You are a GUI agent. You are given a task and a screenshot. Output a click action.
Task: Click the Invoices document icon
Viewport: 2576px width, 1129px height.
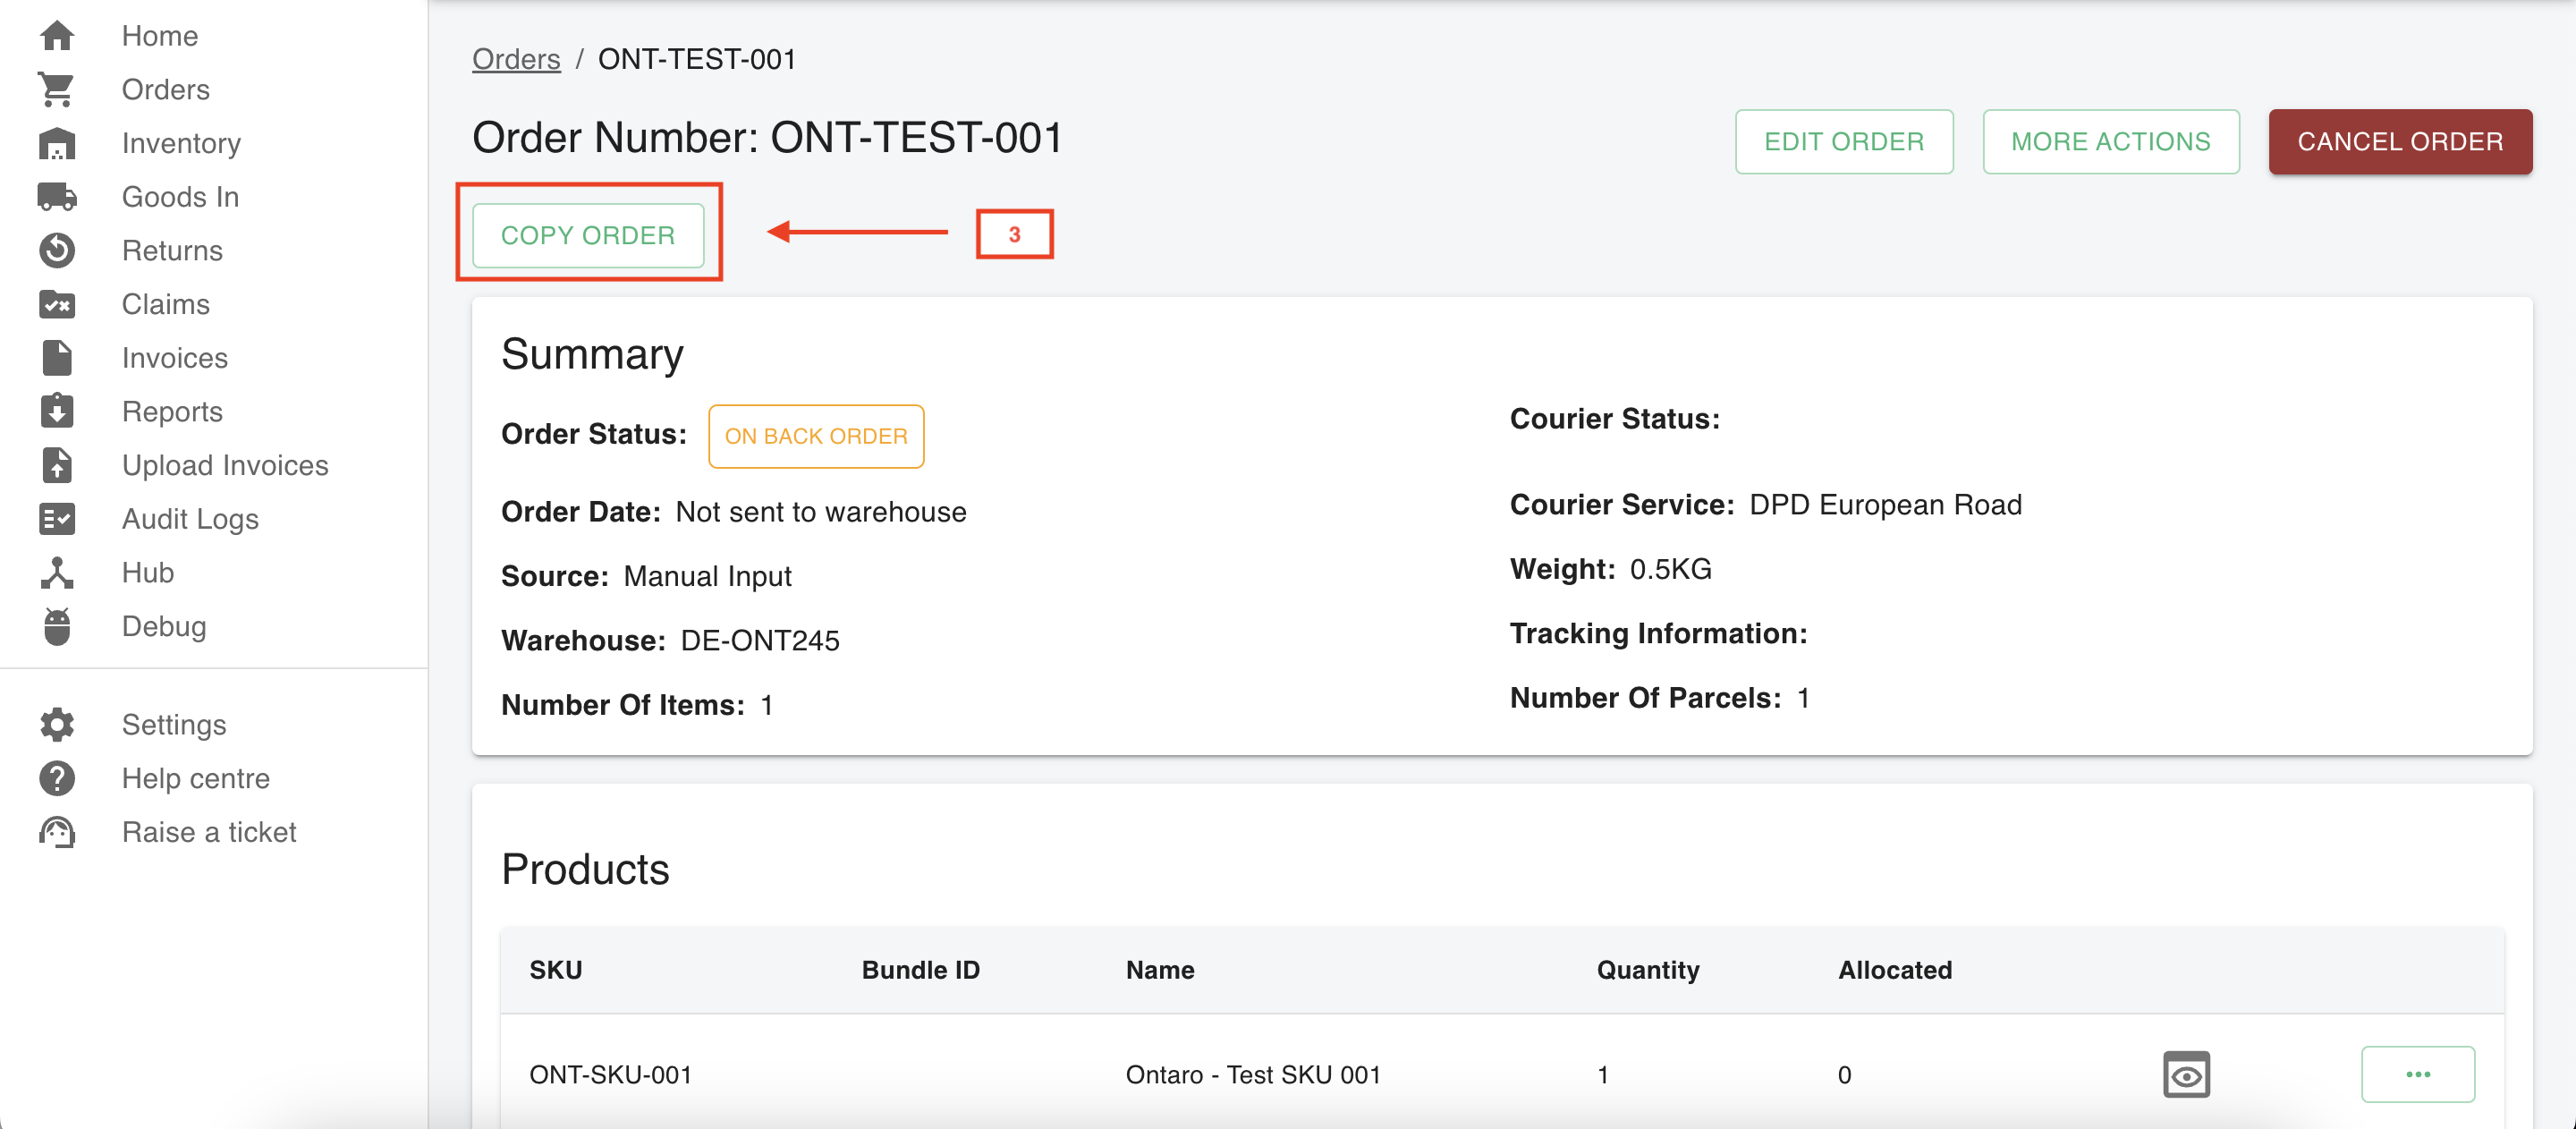tap(57, 358)
